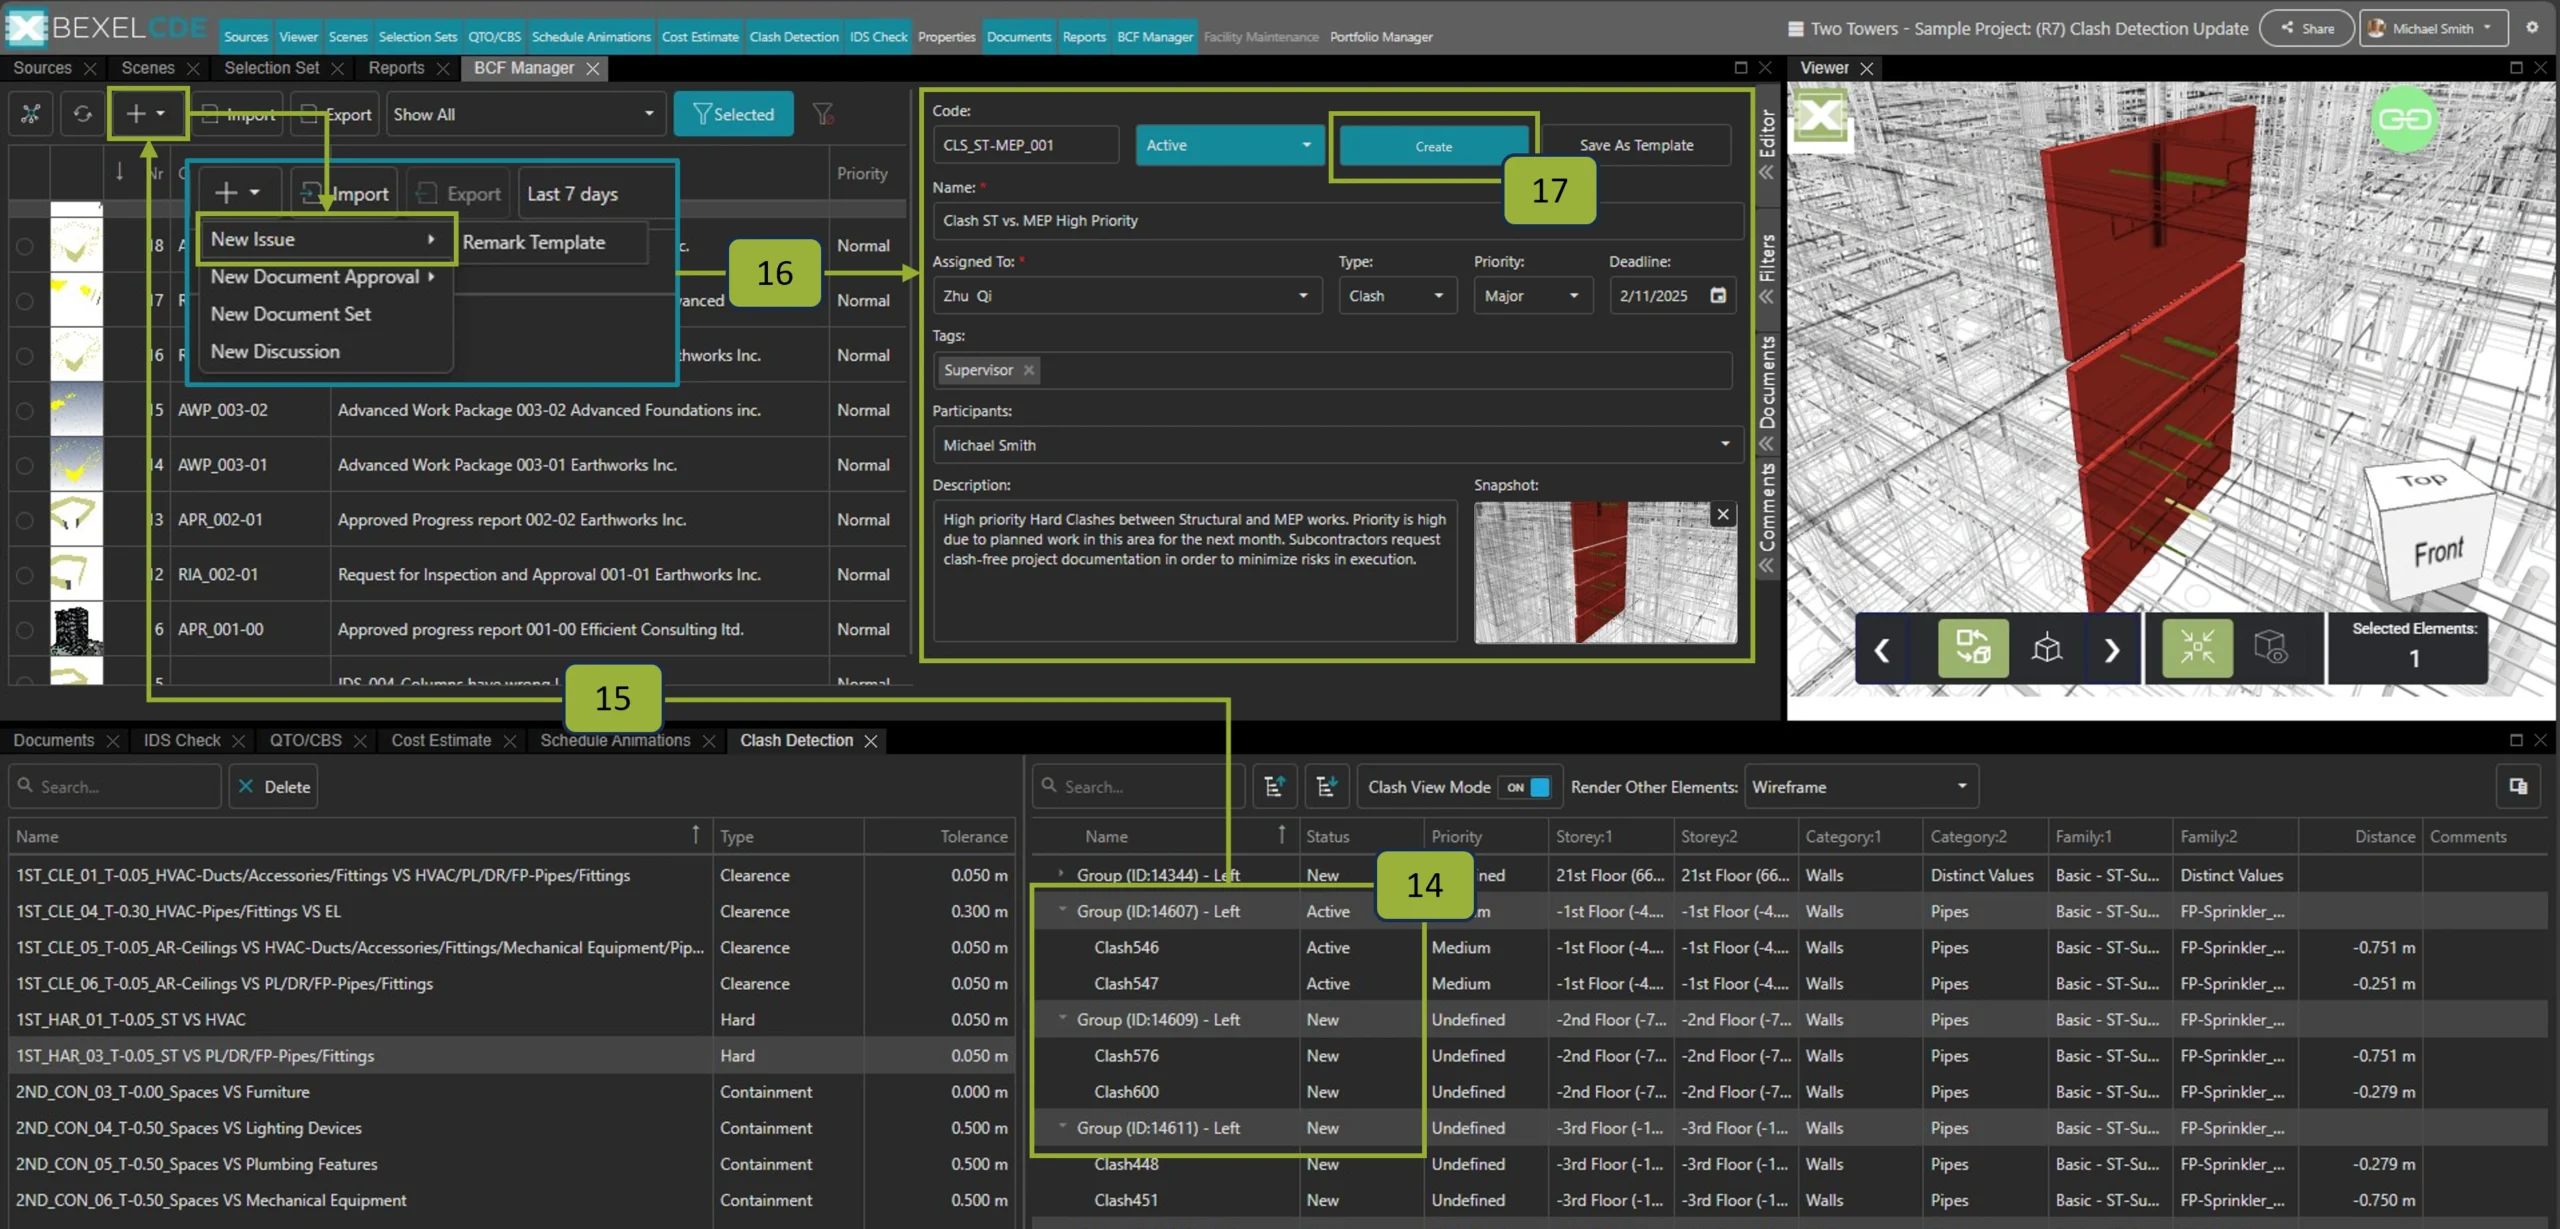Click the snapshot thumbnail image
The image size is (2560, 1229).
coord(1605,572)
